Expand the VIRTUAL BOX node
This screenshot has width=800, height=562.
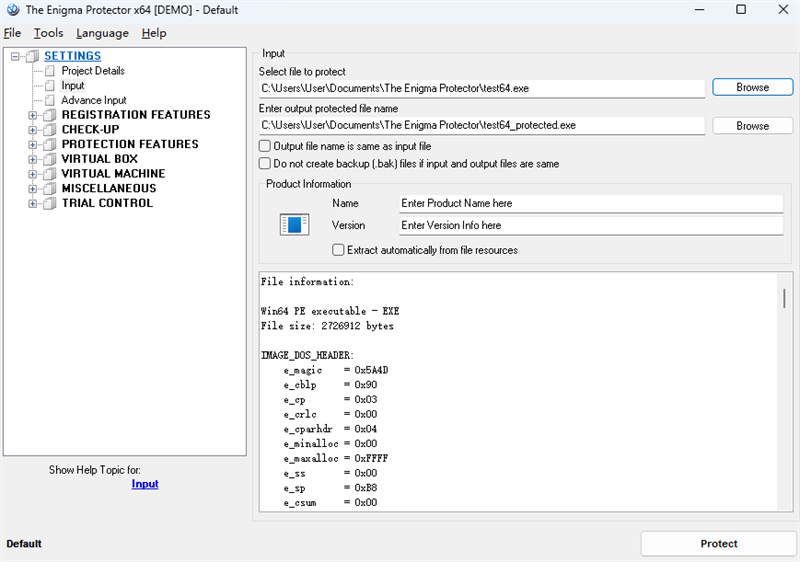pos(33,159)
